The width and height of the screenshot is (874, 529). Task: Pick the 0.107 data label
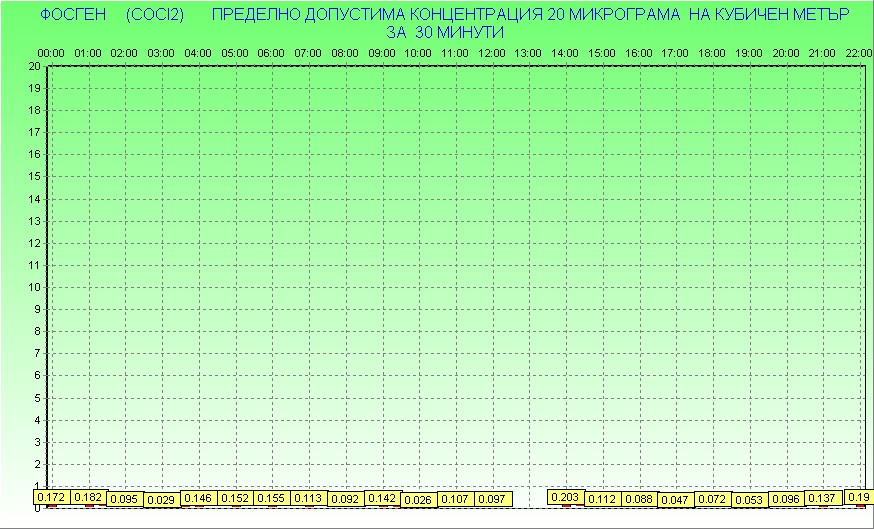click(x=455, y=499)
